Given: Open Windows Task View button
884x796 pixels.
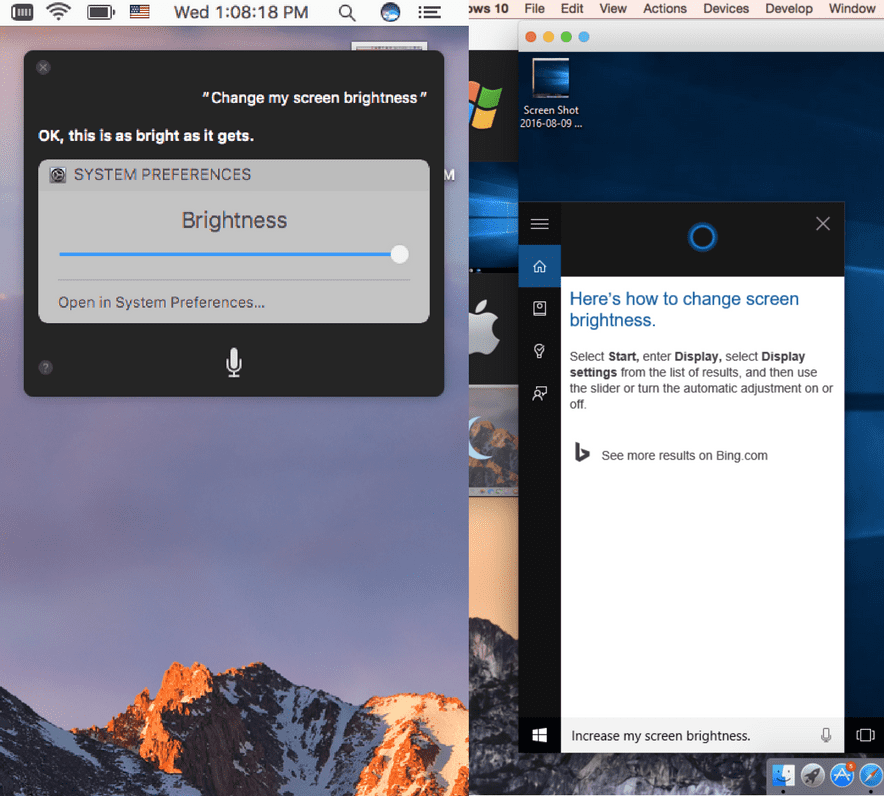Looking at the screenshot, I should 865,735.
